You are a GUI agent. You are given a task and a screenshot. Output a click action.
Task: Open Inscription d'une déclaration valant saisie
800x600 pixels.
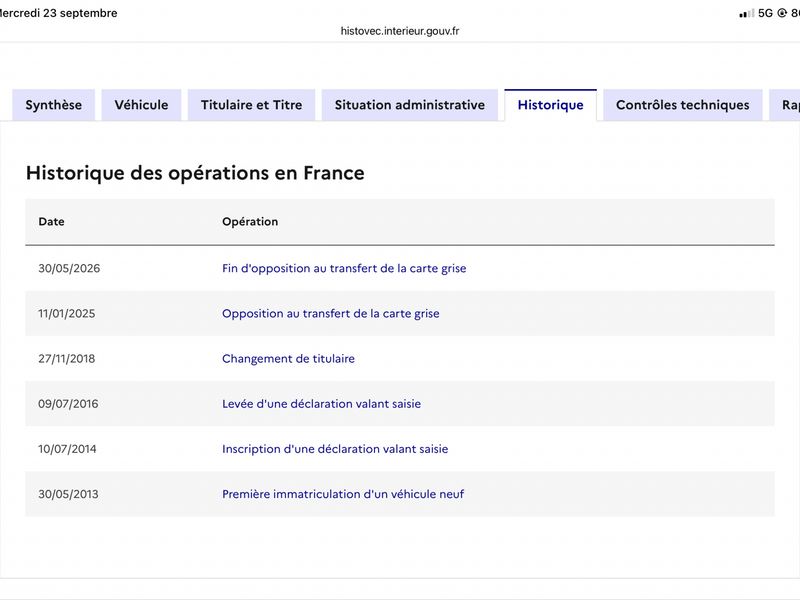335,449
